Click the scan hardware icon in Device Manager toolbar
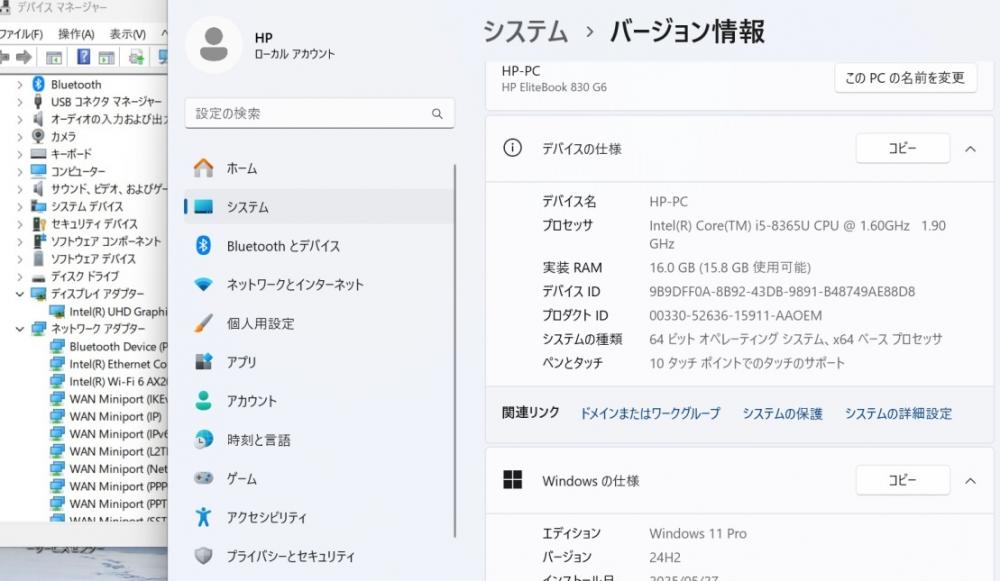Image resolution: width=1000 pixels, height=581 pixels. 136,57
